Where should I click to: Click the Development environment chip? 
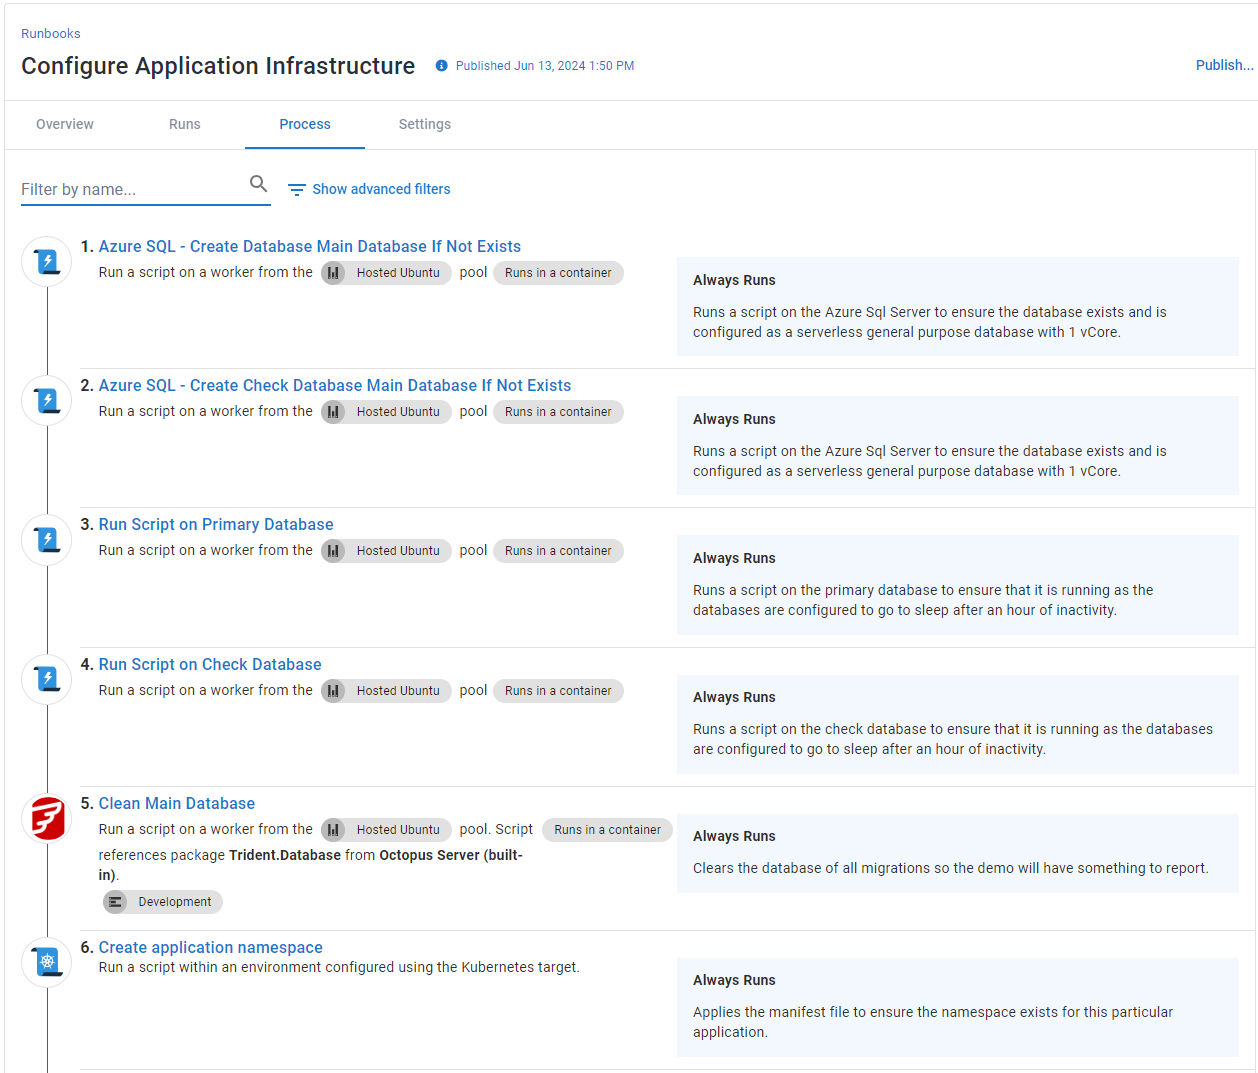click(162, 901)
